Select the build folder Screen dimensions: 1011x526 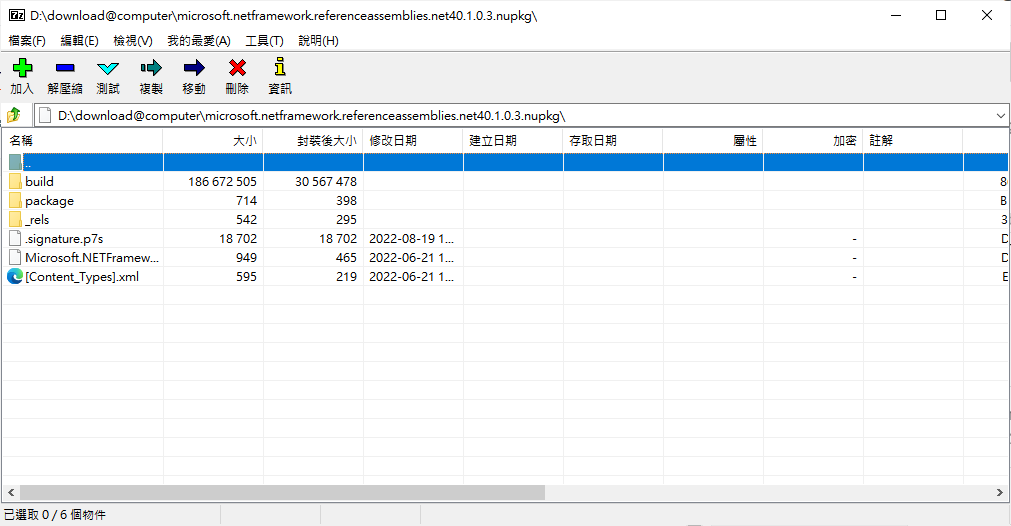pos(39,182)
